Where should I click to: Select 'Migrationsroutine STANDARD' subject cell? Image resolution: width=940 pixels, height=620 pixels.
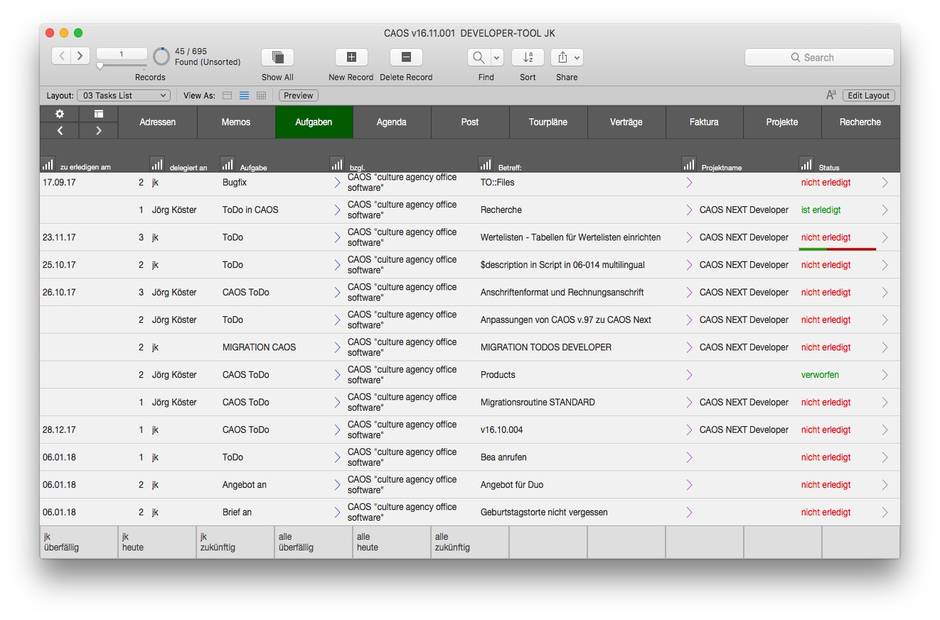[538, 402]
